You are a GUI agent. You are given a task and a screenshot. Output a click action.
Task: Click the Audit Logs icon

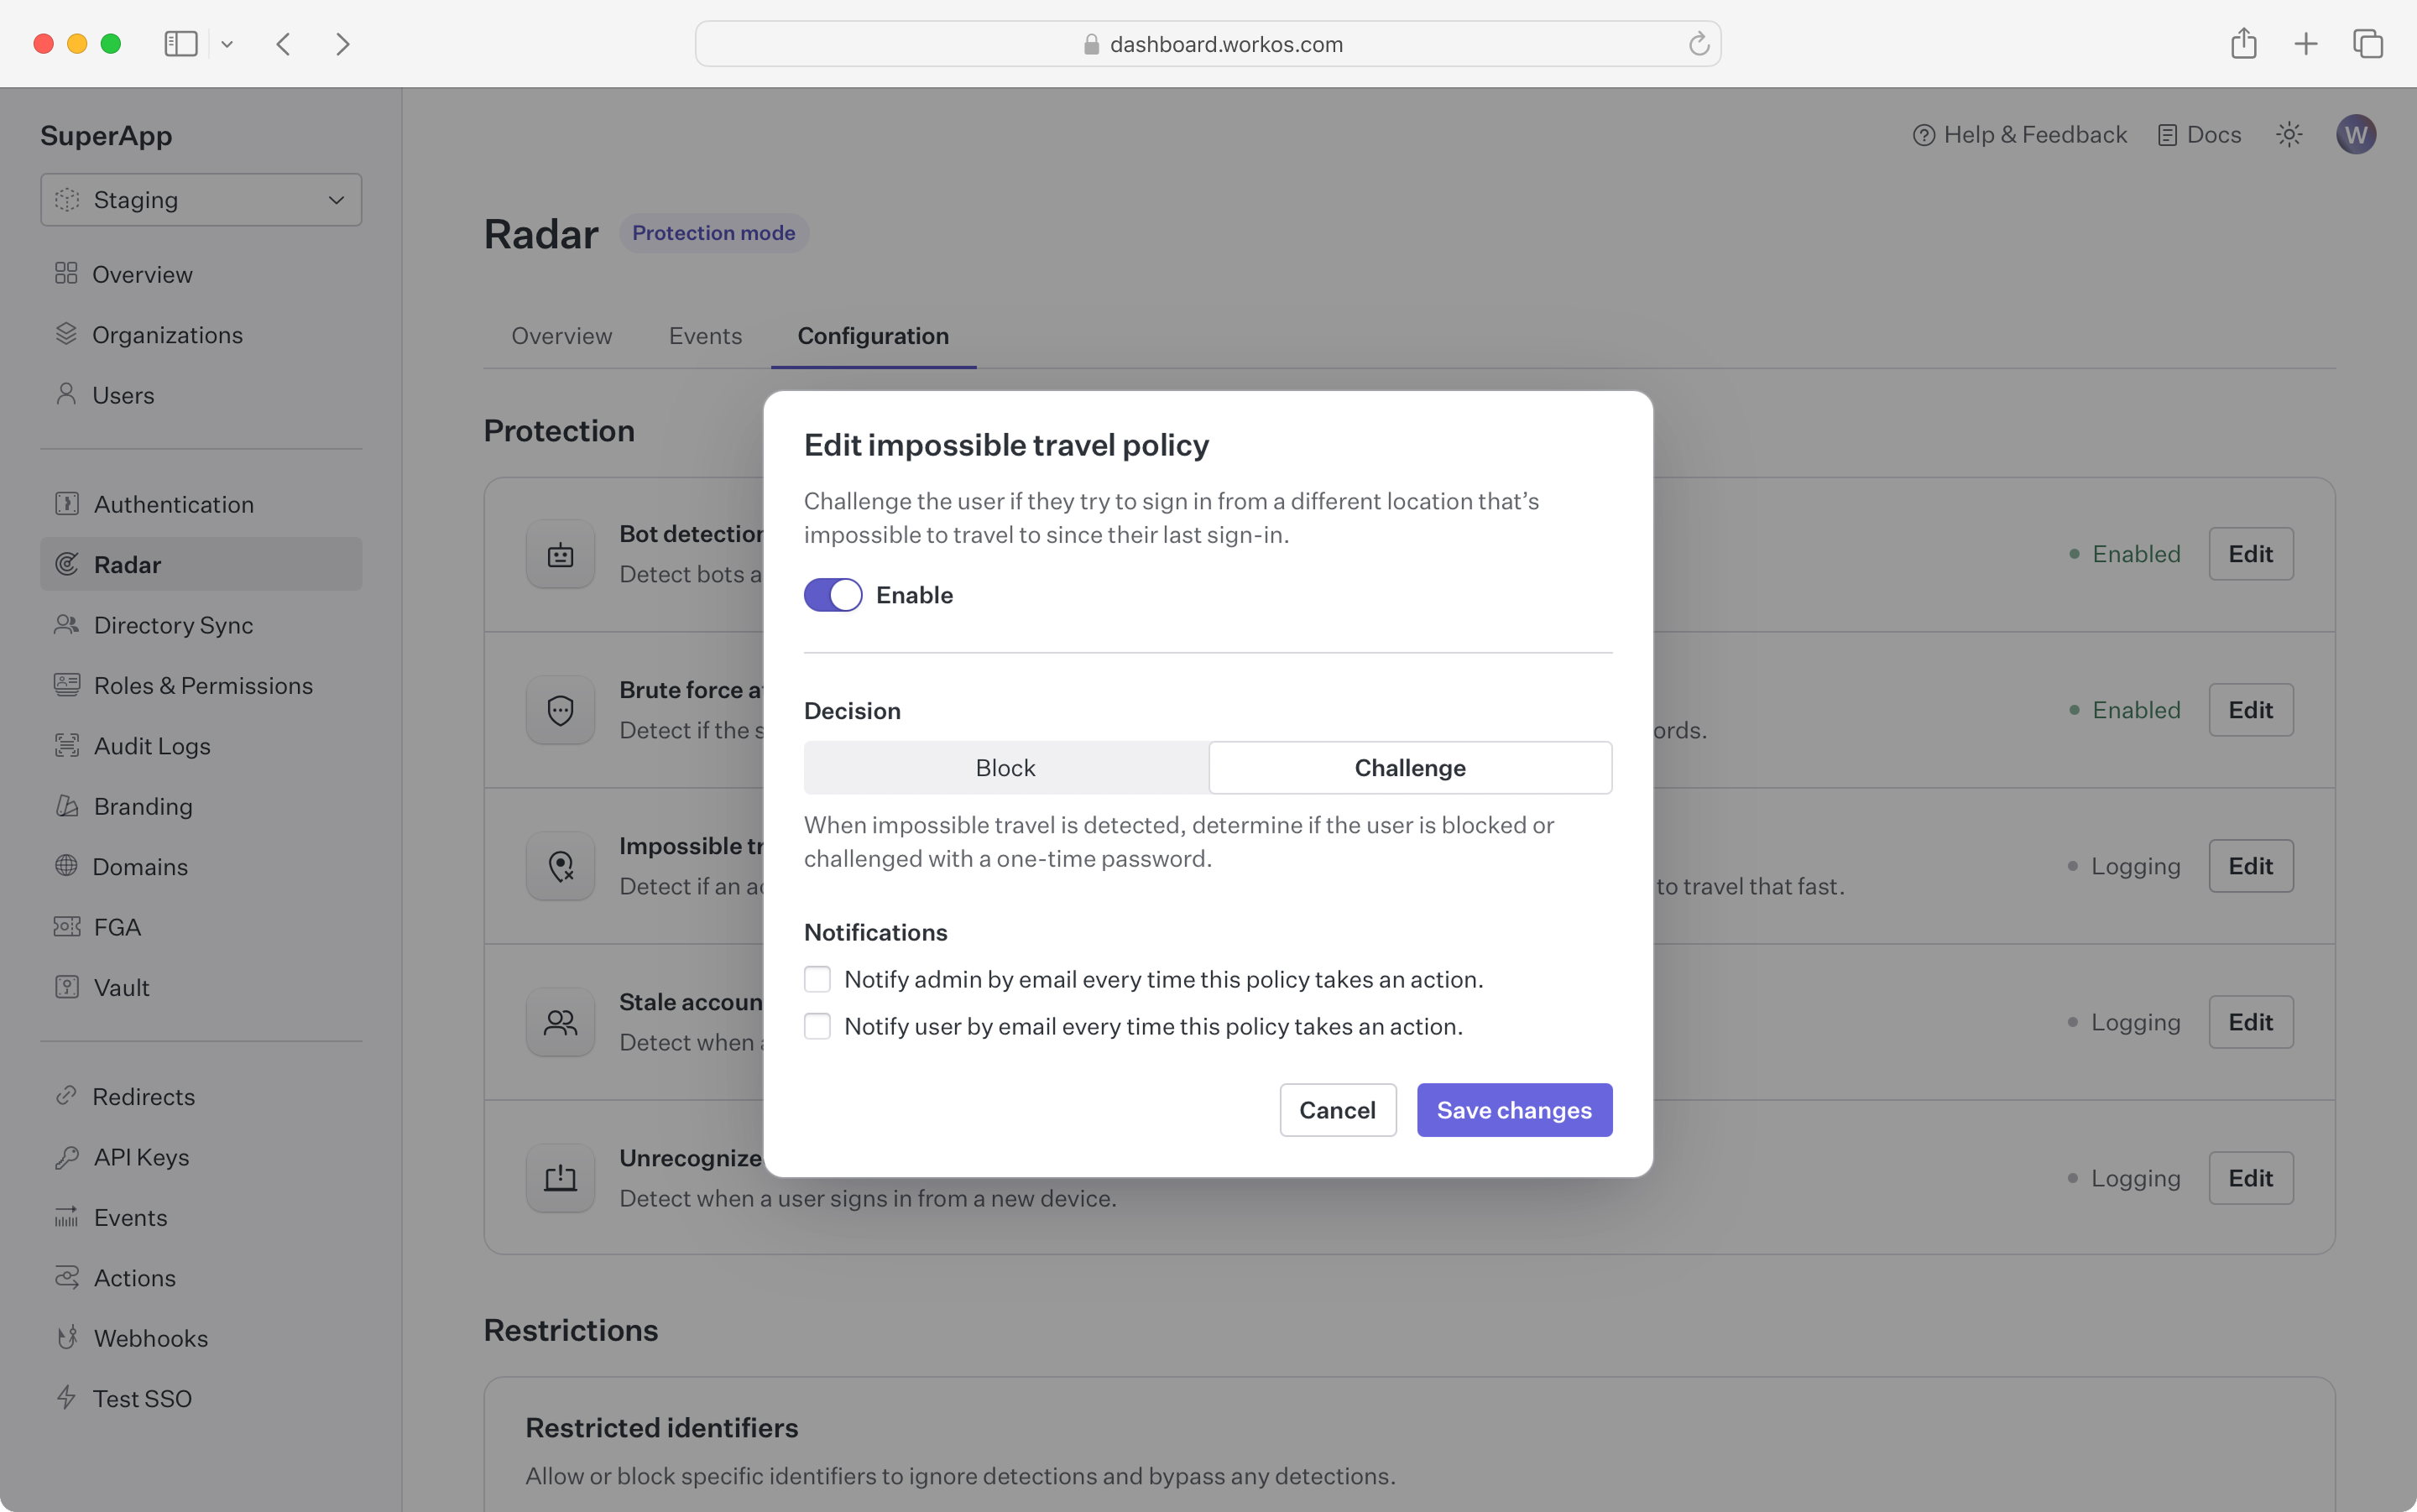(67, 745)
